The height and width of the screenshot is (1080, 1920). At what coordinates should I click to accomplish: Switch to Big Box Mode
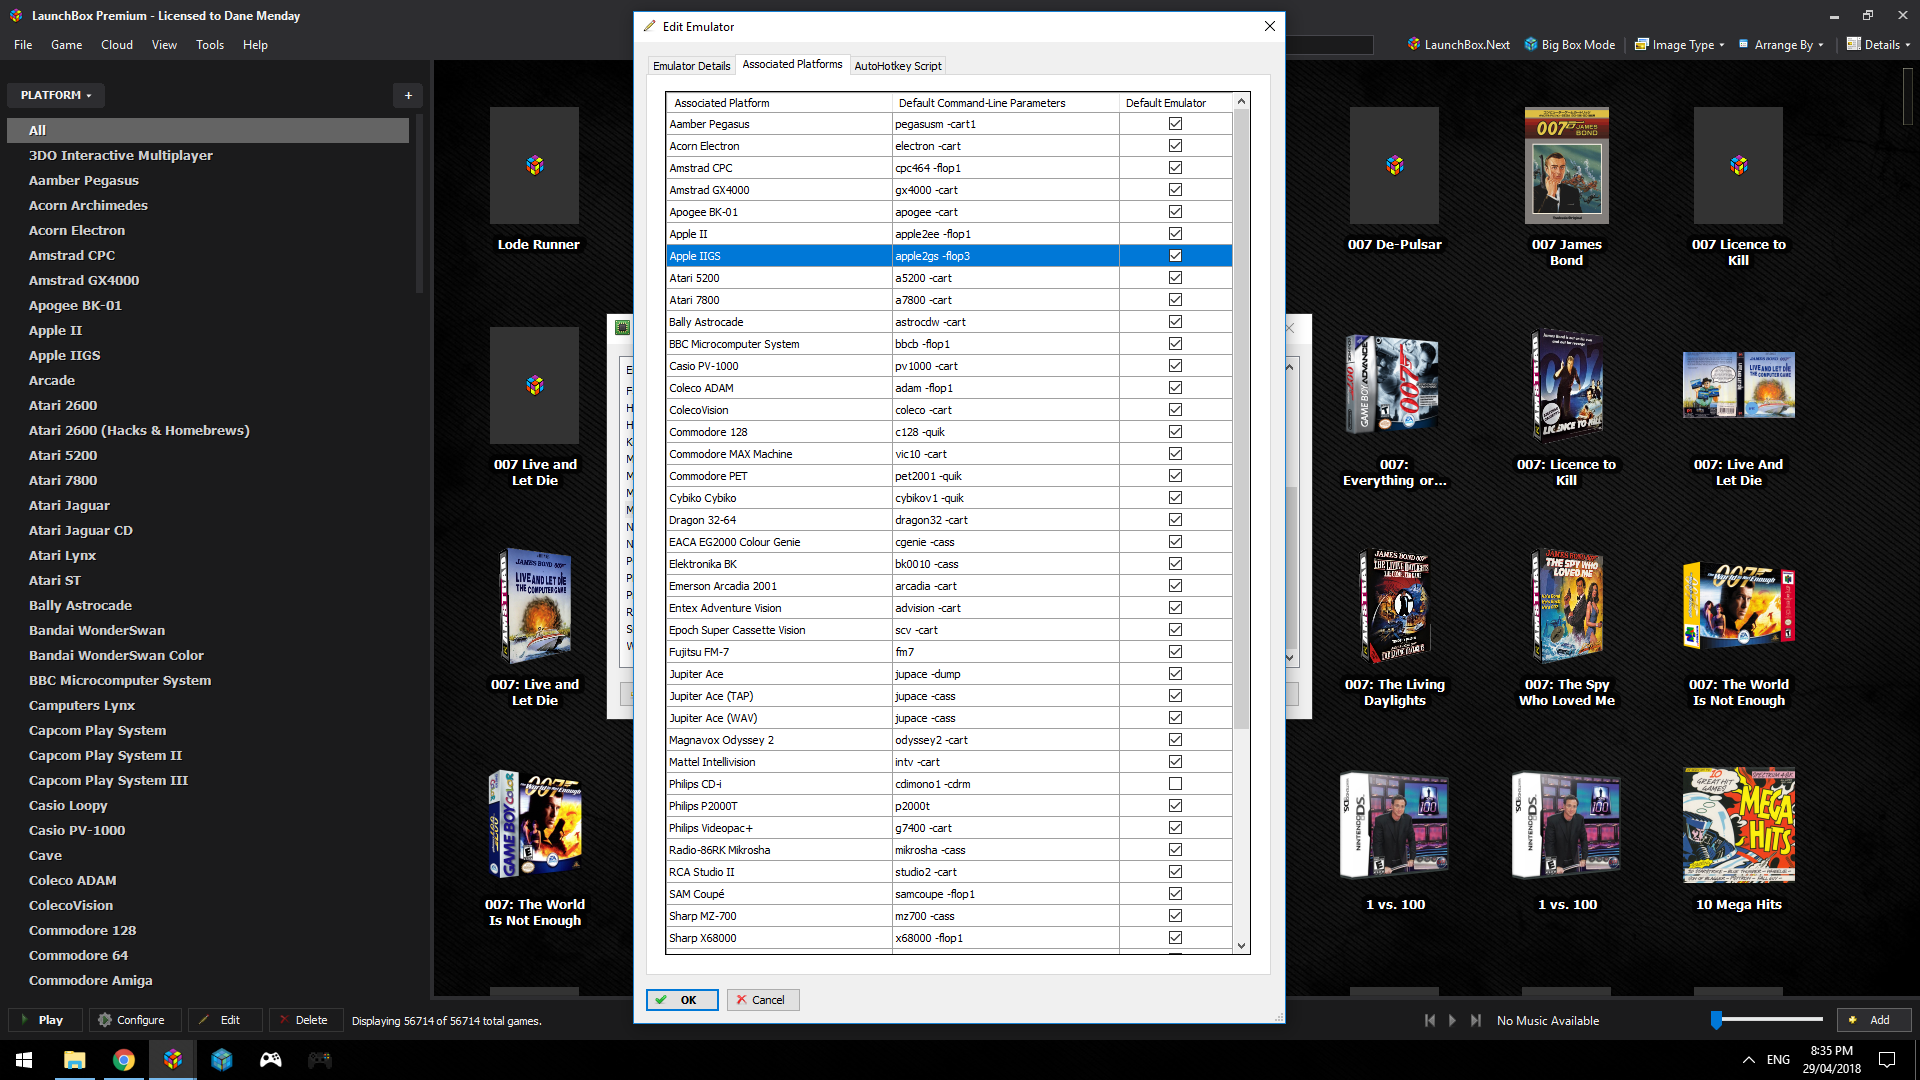click(x=1570, y=44)
